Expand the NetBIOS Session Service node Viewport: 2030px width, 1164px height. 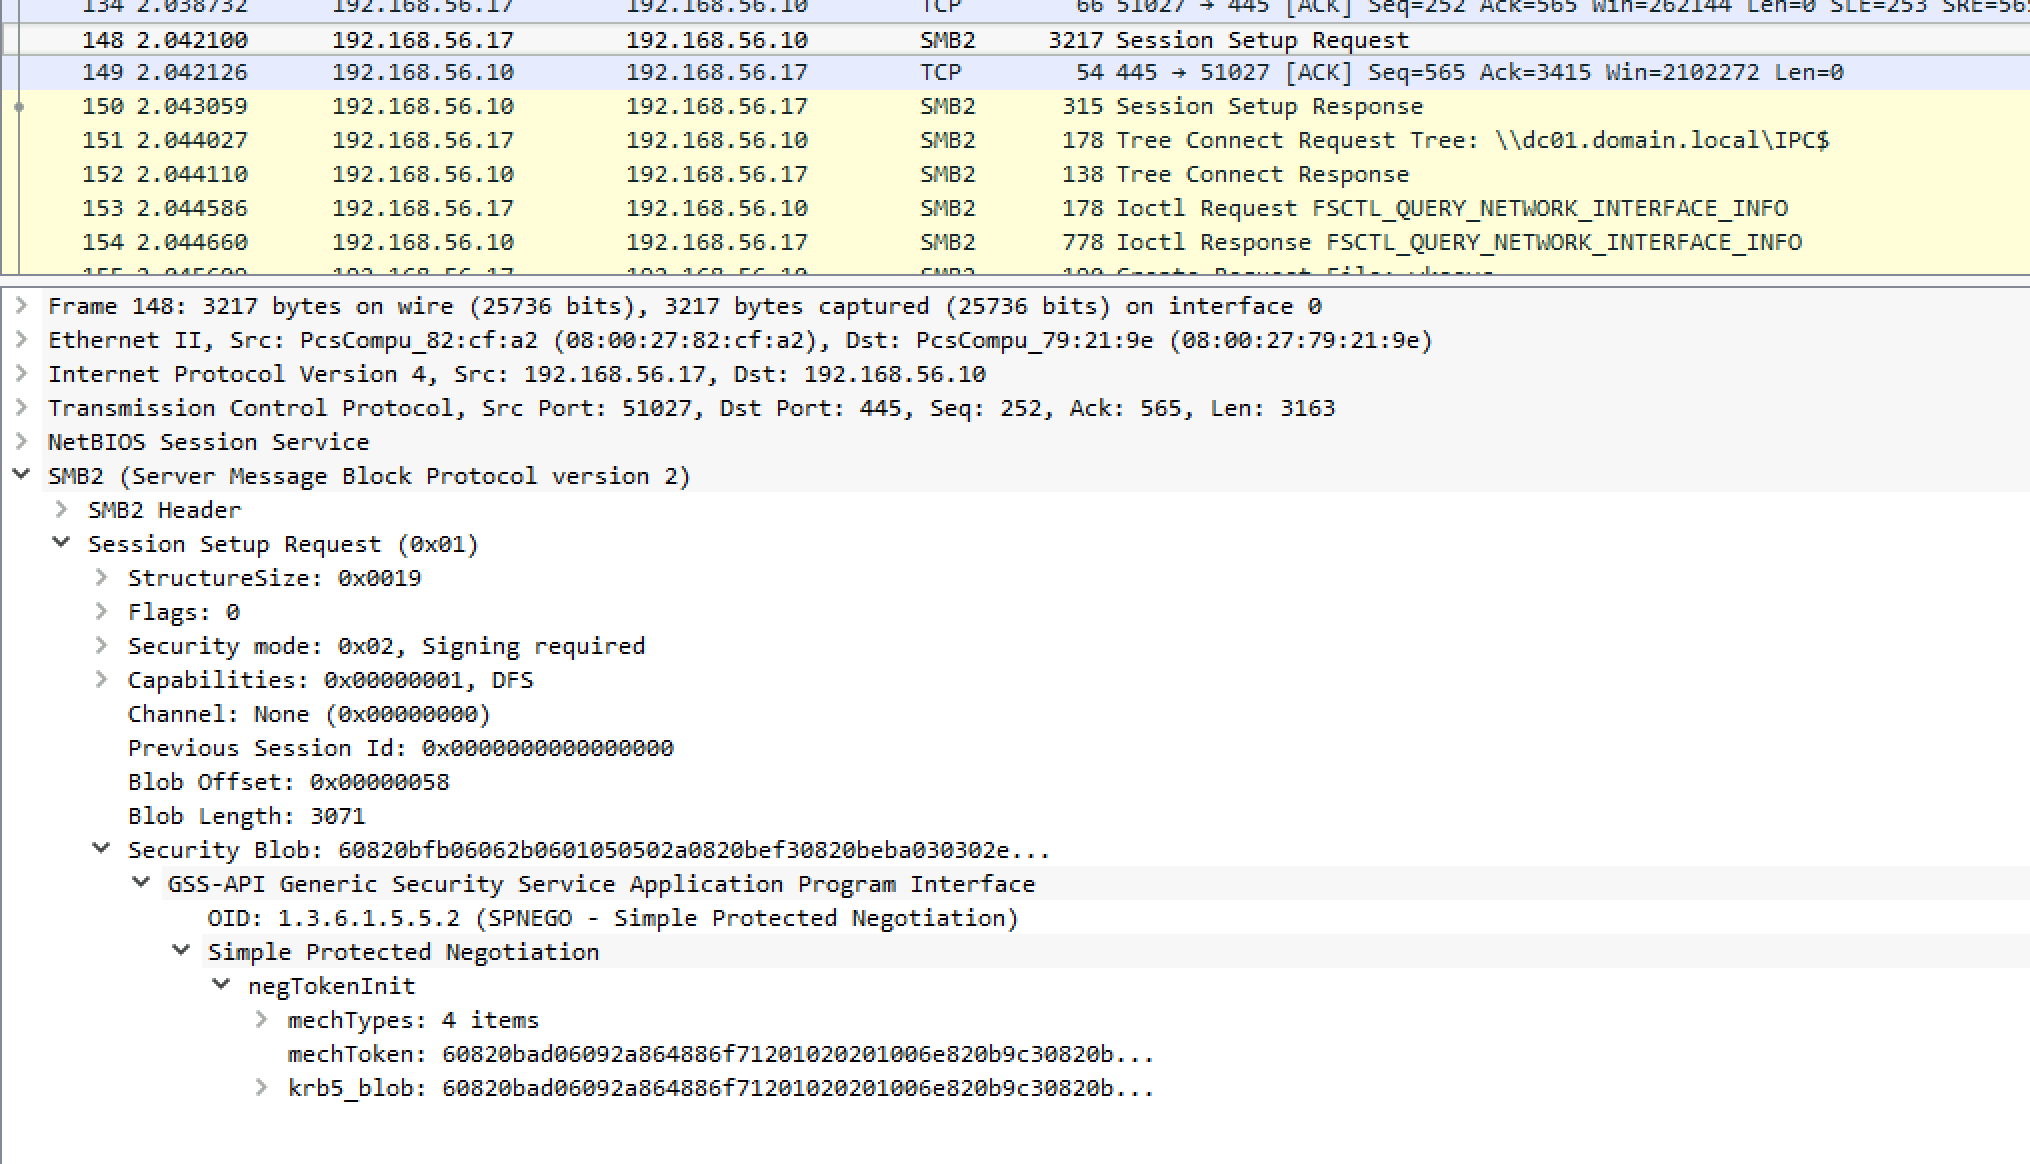[x=20, y=442]
